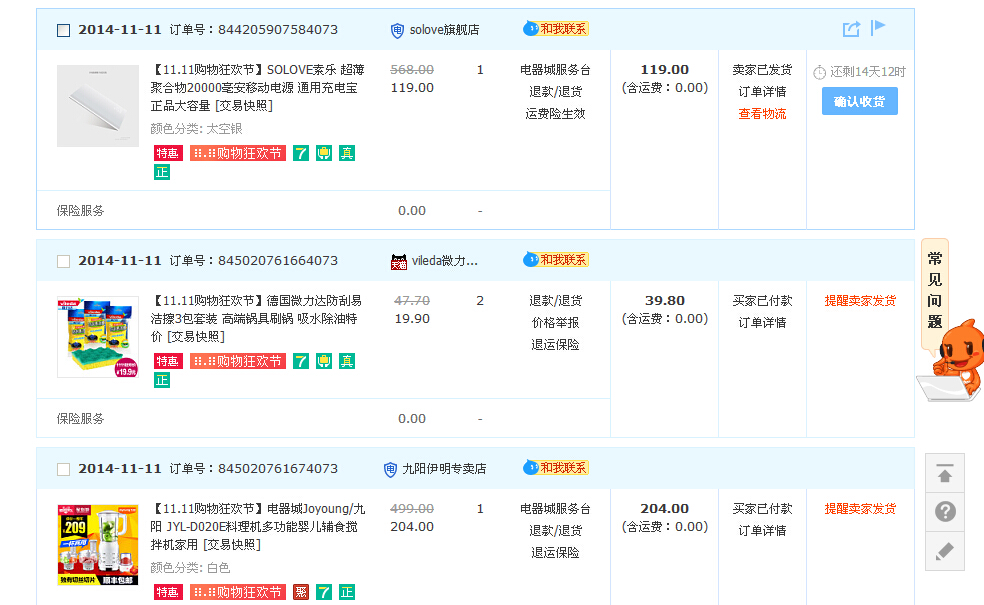Contact the solove seller via 和我联系
984x605 pixels.
(556, 29)
